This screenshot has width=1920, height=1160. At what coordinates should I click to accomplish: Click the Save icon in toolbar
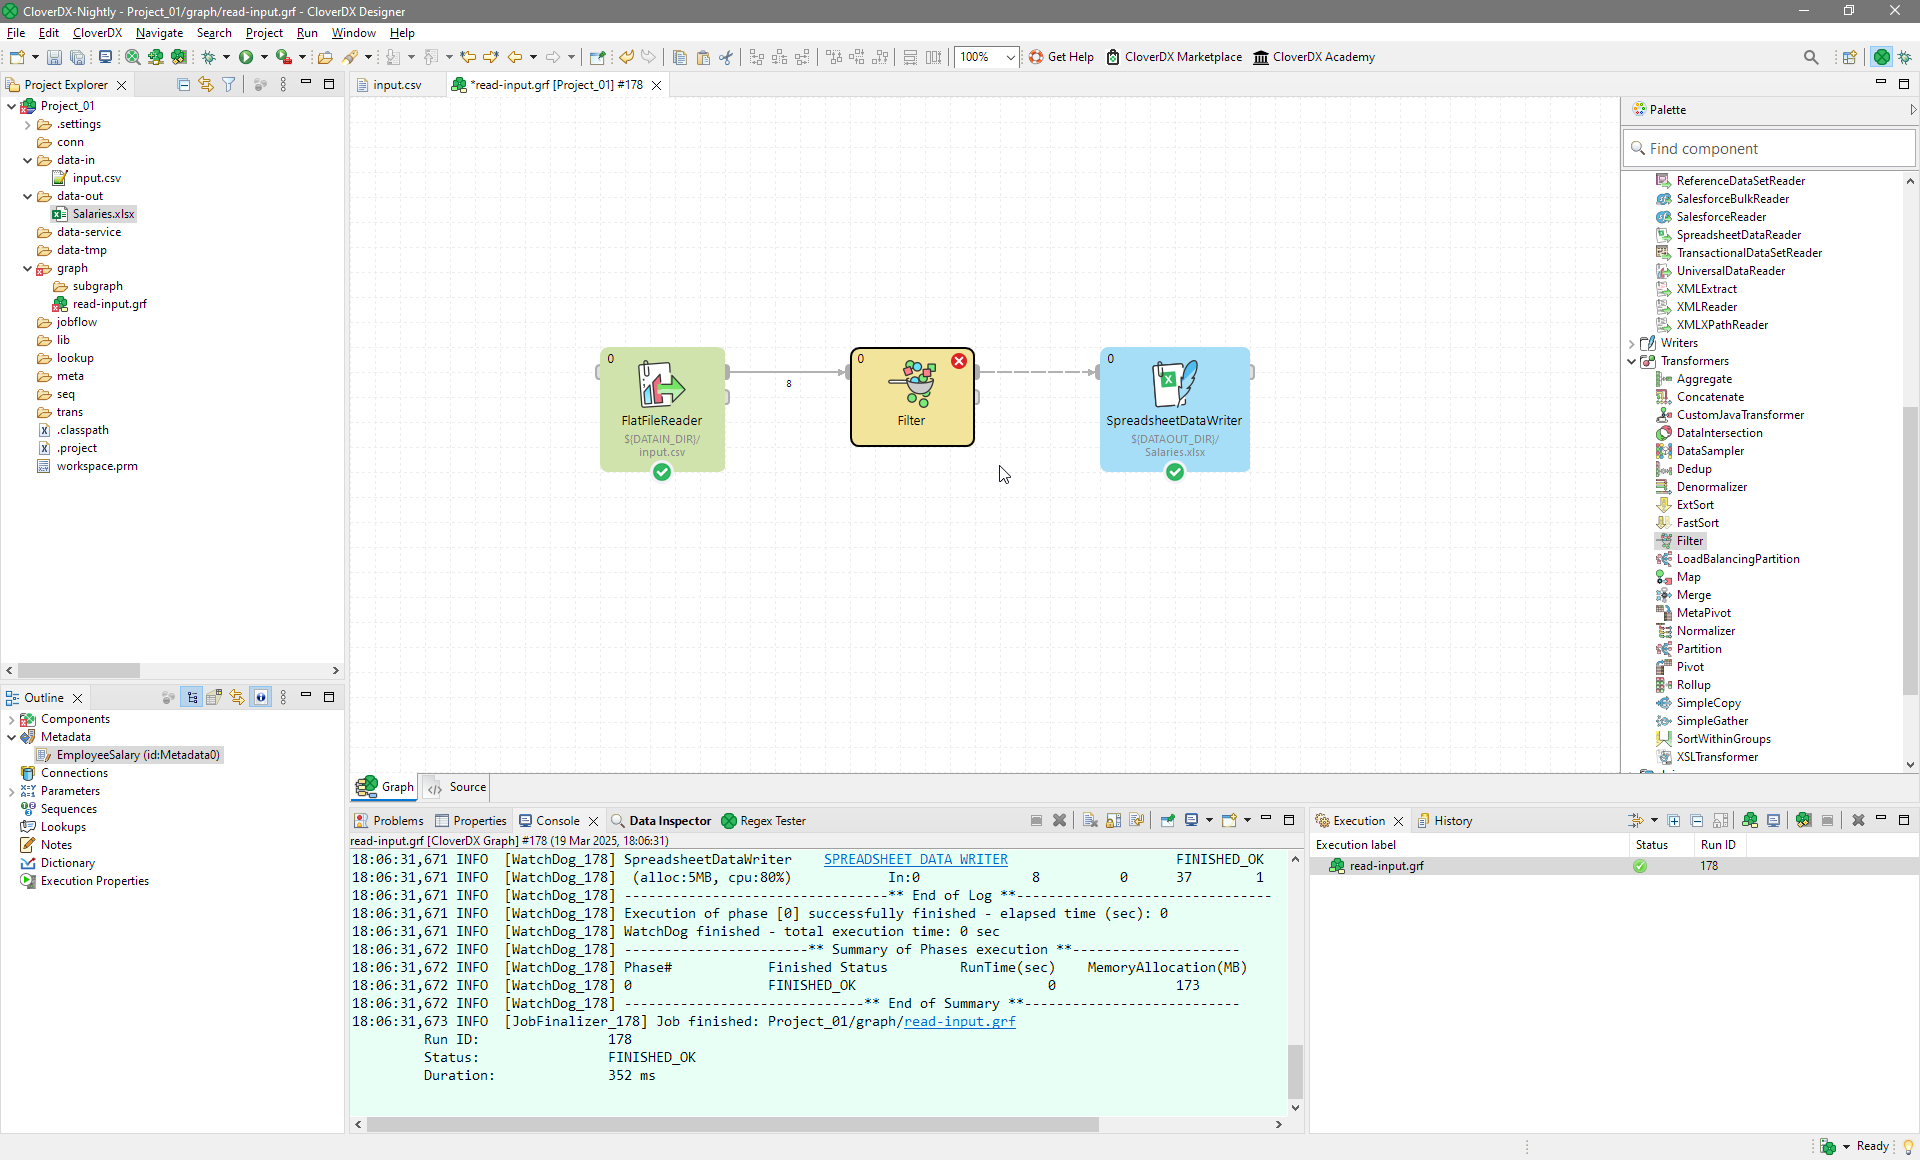pos(54,57)
